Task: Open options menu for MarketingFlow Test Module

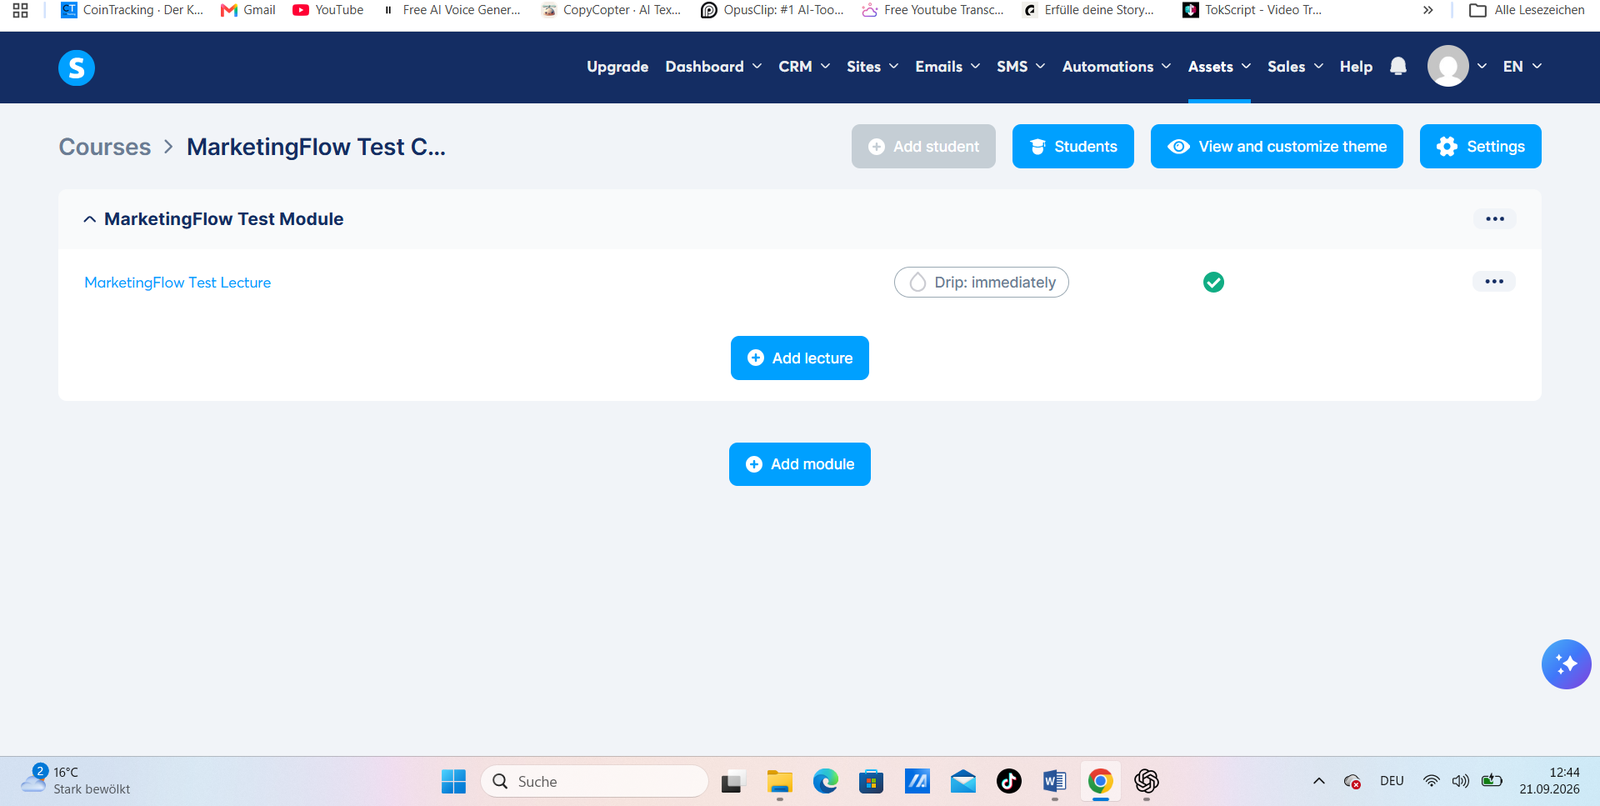Action: 1495,219
